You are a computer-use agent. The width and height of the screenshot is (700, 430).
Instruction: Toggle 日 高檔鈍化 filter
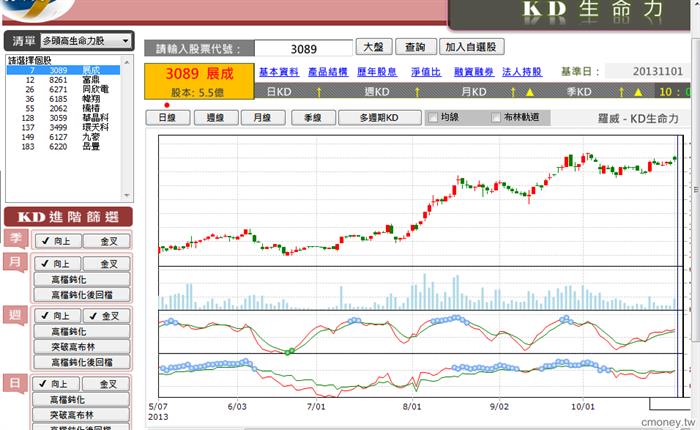click(x=81, y=400)
